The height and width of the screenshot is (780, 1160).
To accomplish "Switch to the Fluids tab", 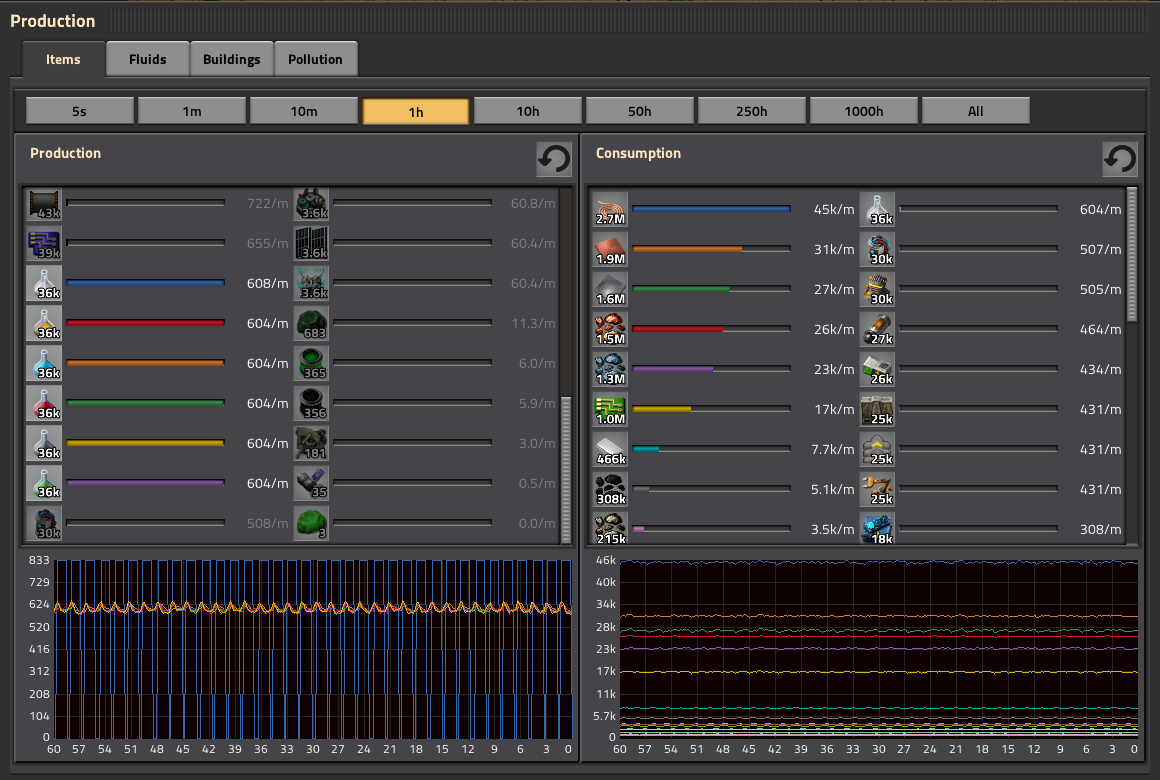I will click(147, 59).
